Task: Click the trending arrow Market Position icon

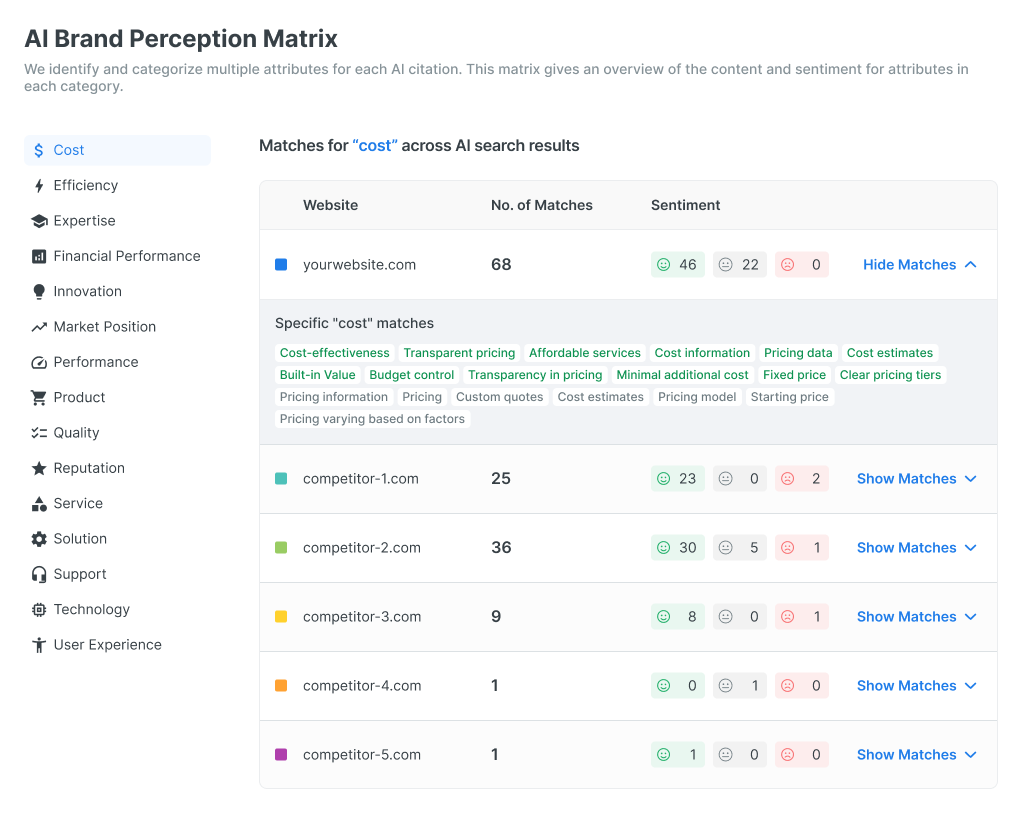Action: tap(39, 327)
